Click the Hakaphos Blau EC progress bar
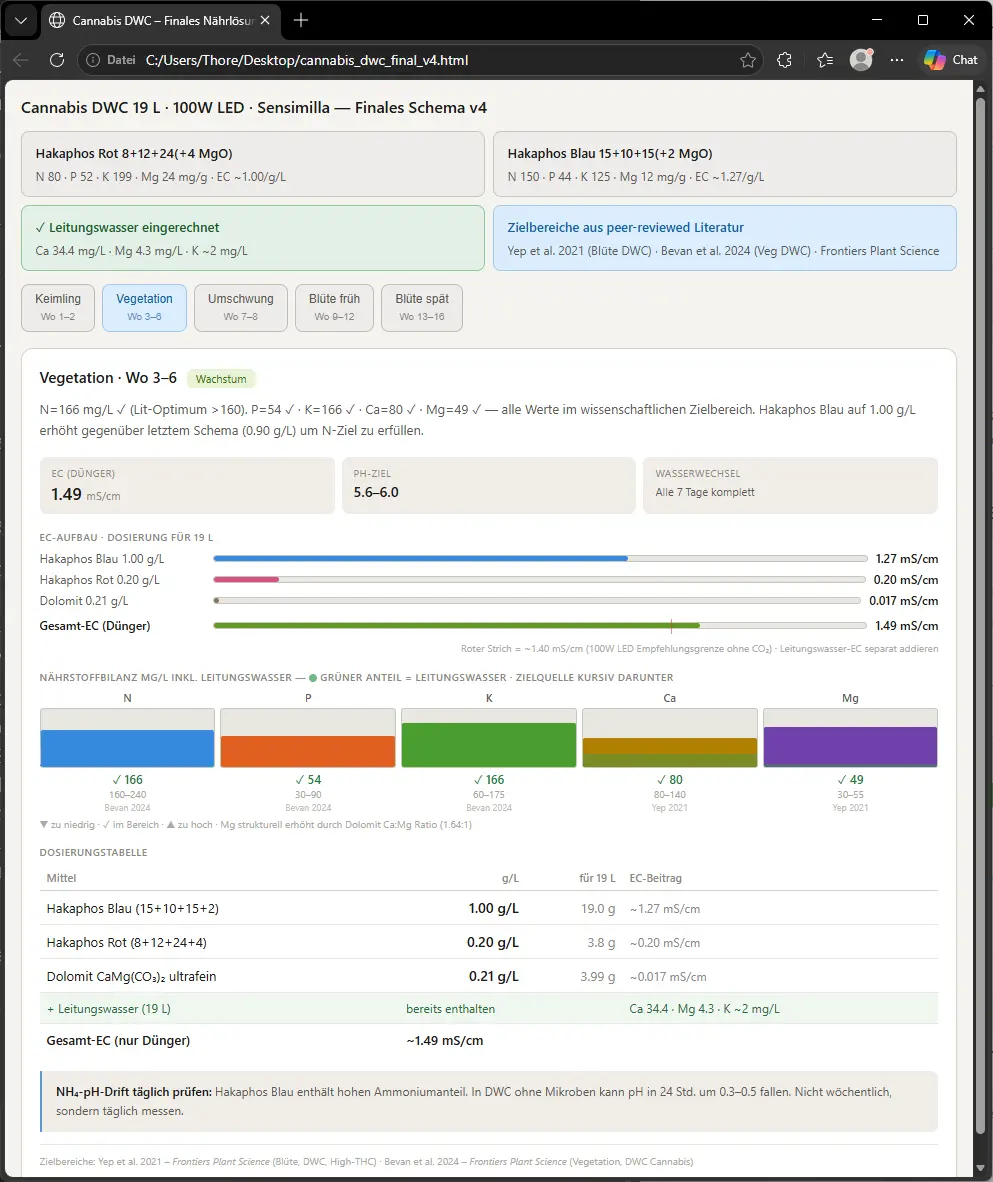The width and height of the screenshot is (993, 1182). click(540, 559)
